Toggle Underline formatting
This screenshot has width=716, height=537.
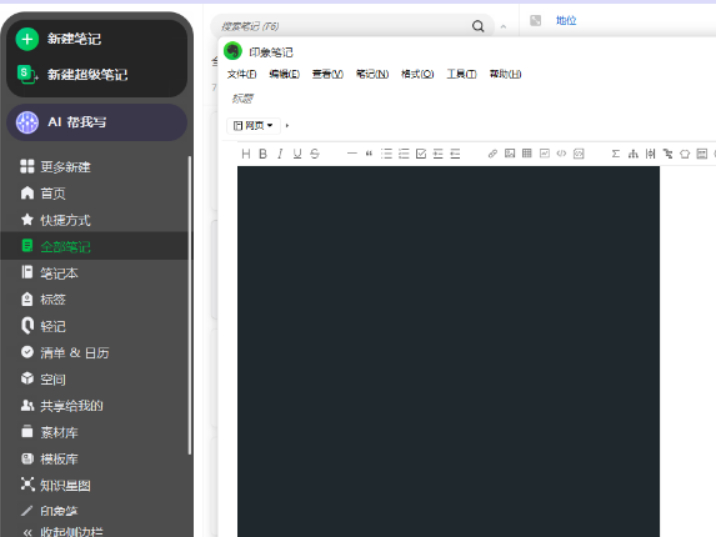tap(297, 154)
